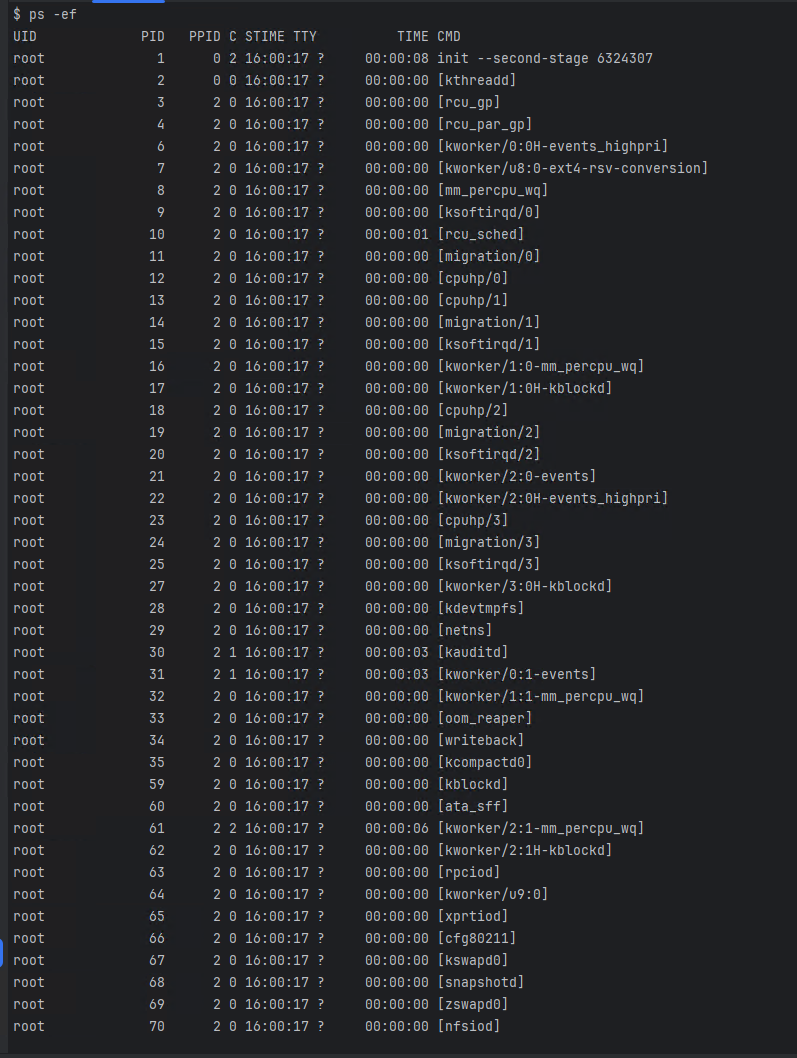Click the [kdevtmpfs] process name
797x1058 pixels.
tap(481, 609)
